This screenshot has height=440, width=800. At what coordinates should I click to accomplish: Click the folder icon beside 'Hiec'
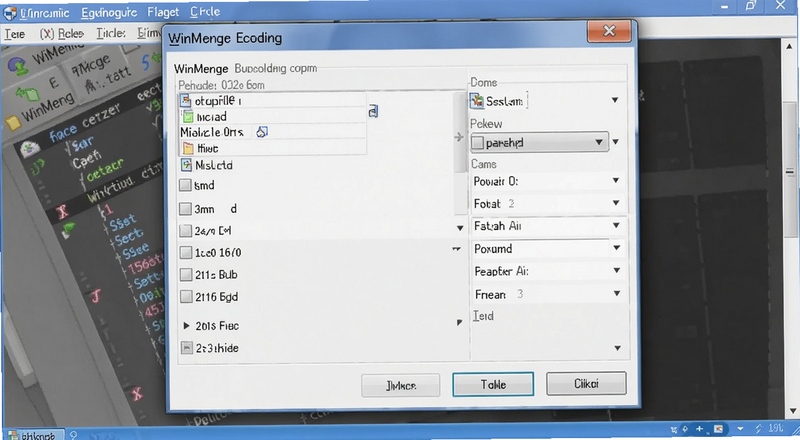(188, 149)
